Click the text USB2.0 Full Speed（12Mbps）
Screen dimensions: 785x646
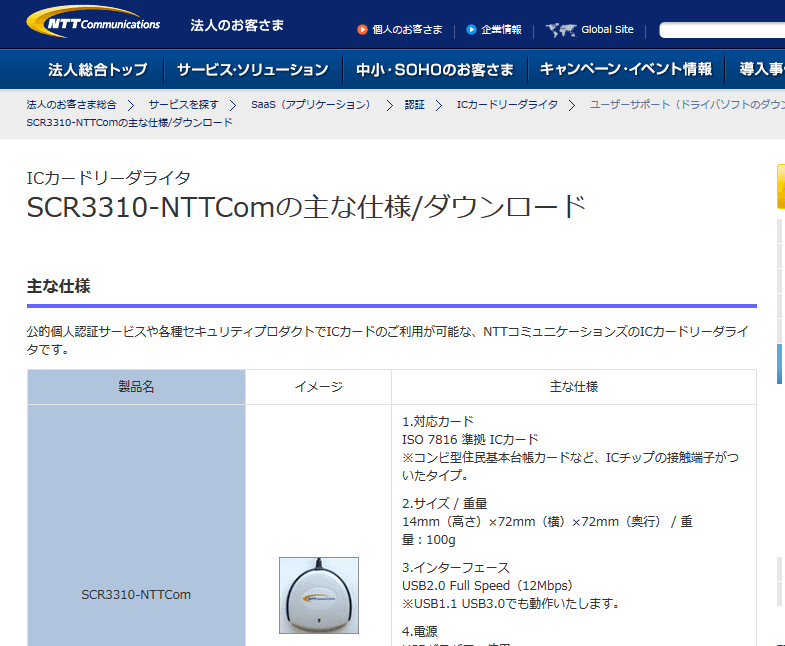click(x=487, y=586)
